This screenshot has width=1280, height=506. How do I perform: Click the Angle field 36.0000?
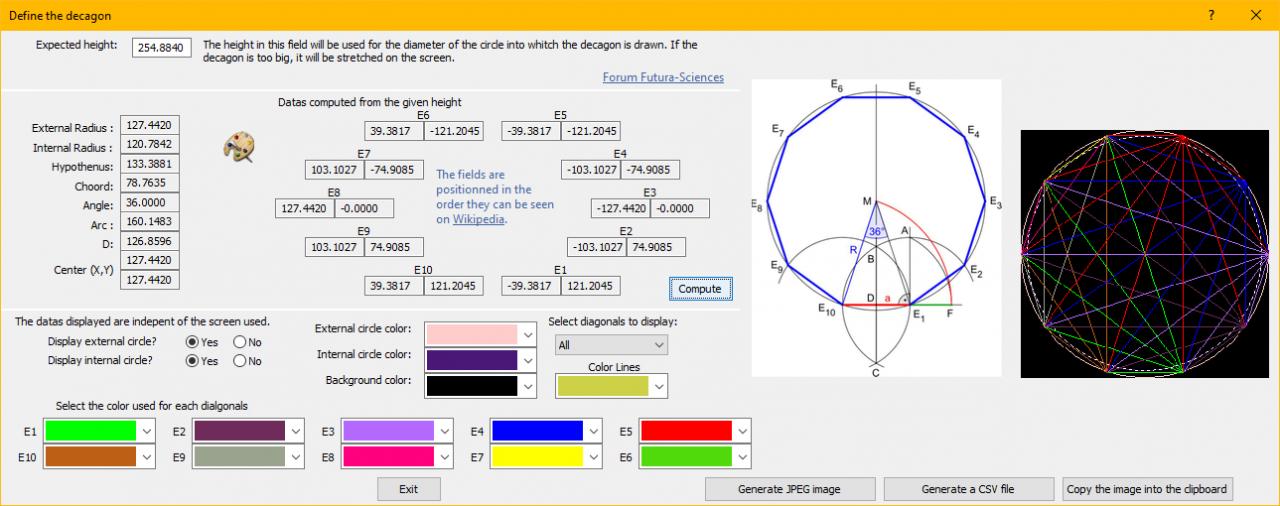[150, 202]
